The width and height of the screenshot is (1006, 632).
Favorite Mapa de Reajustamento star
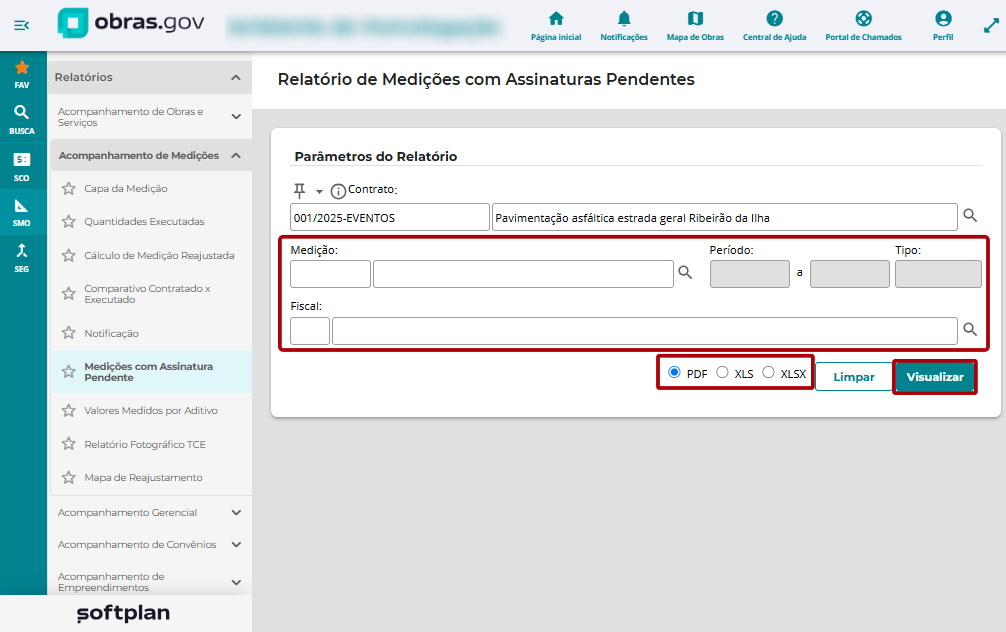click(x=69, y=477)
